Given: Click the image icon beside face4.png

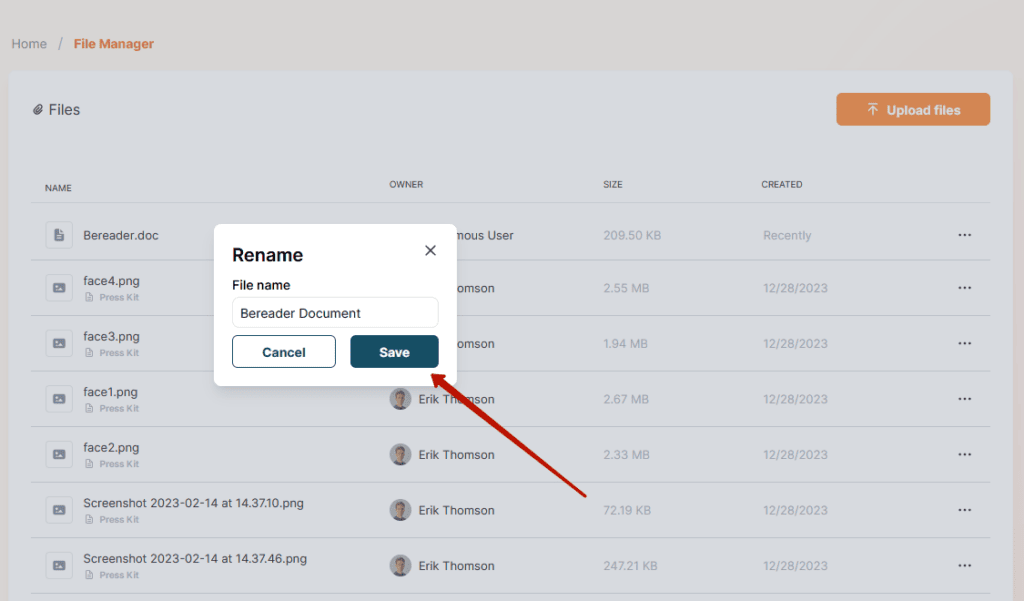Looking at the screenshot, I should click(x=59, y=288).
